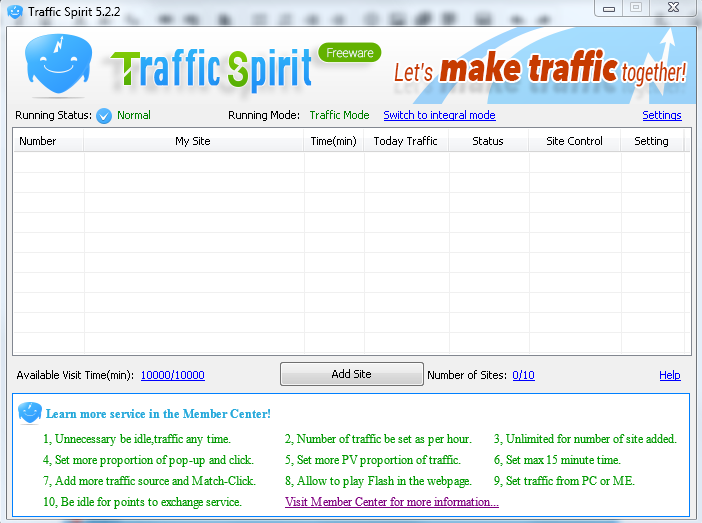This screenshot has width=702, height=523.
Task: Click the Status column header
Action: pyautogui.click(x=488, y=141)
